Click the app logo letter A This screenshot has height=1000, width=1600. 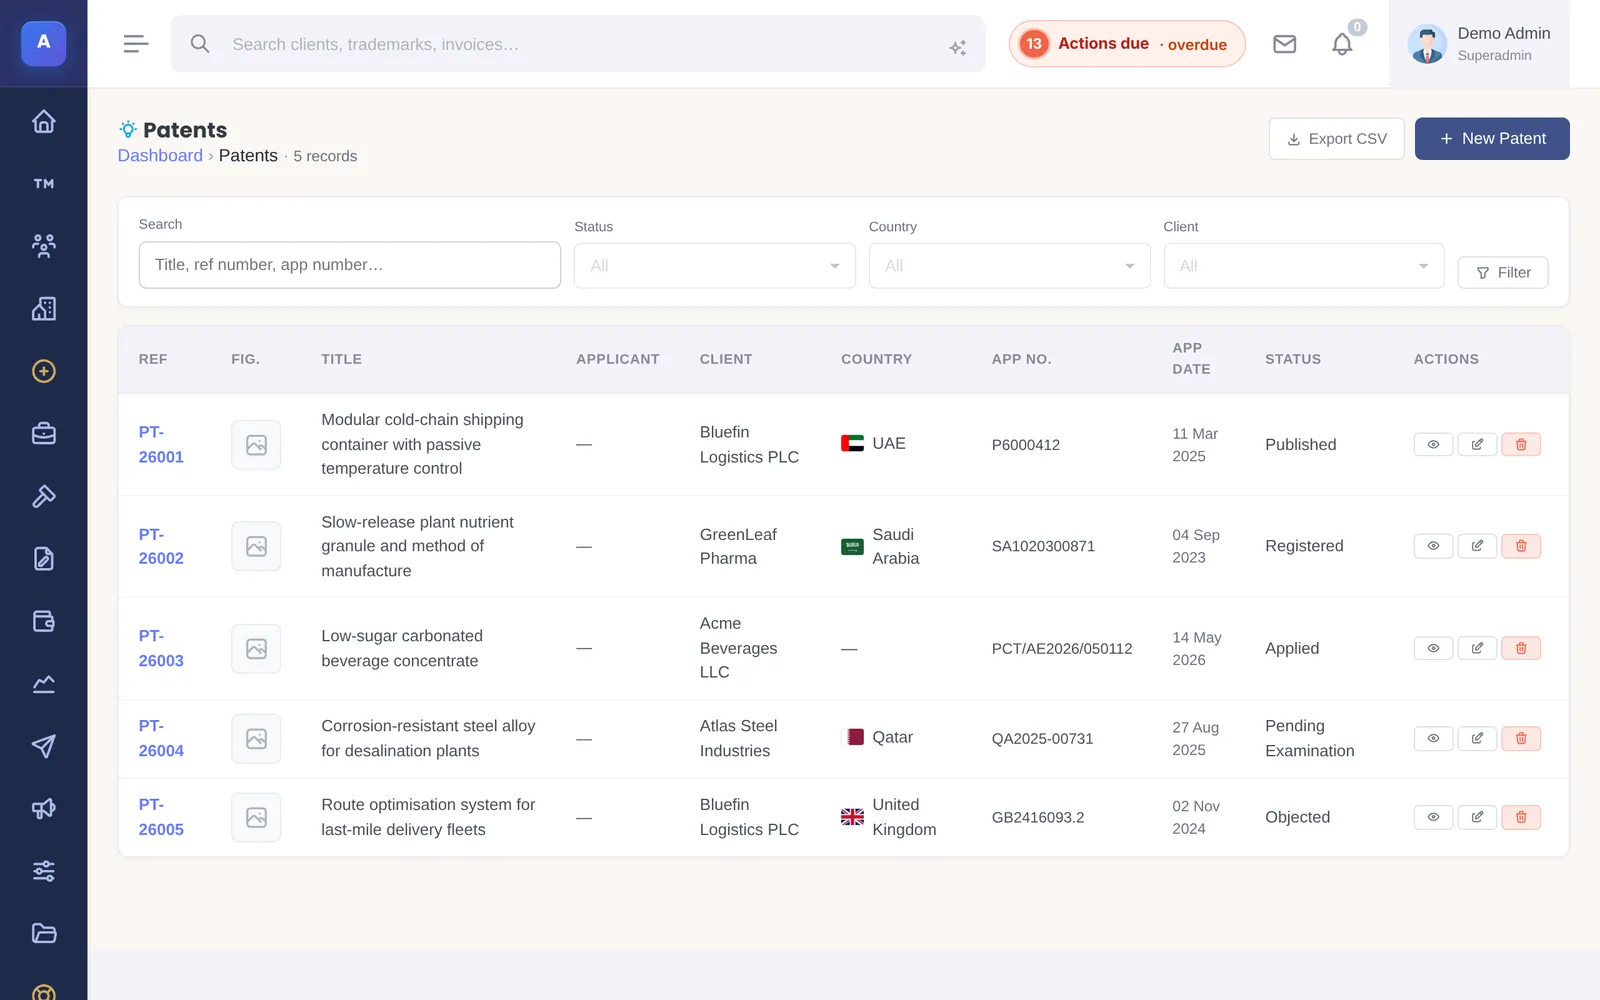coord(43,43)
